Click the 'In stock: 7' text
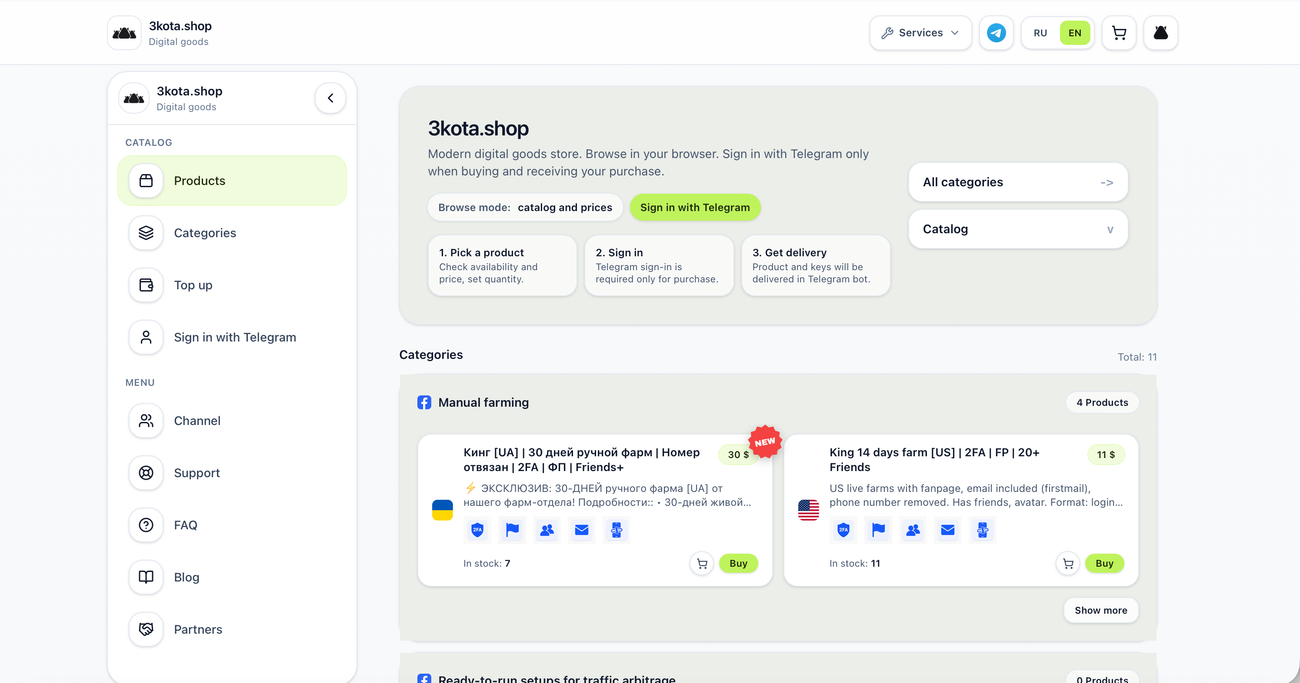 point(487,563)
